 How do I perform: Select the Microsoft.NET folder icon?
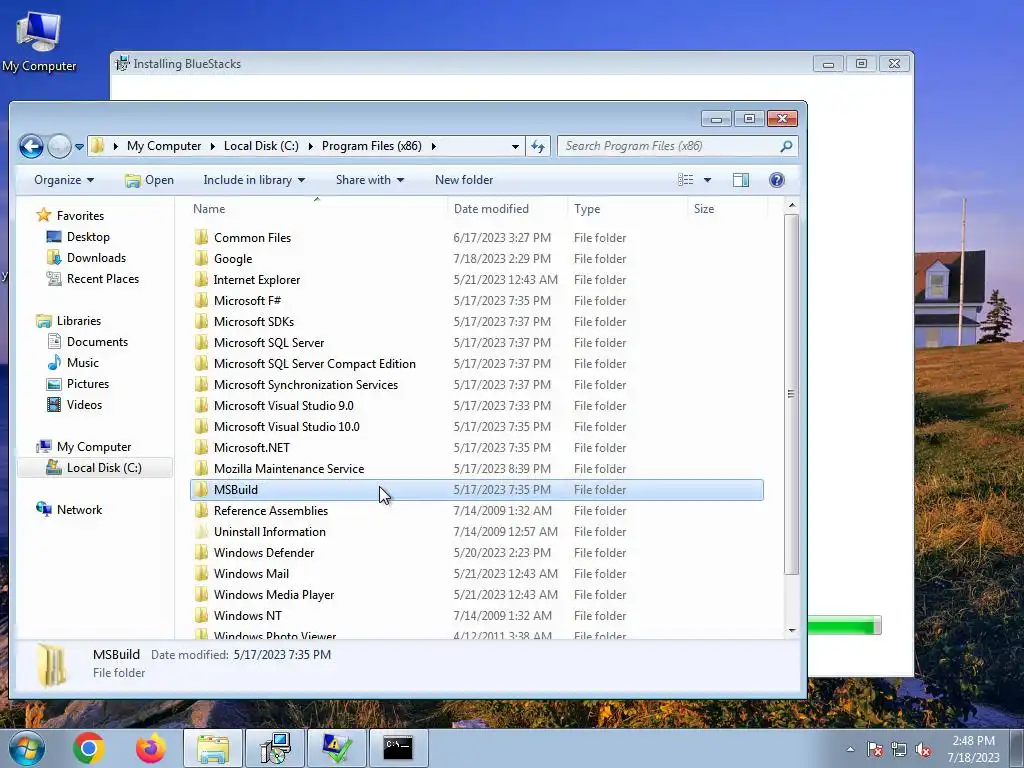(x=202, y=447)
